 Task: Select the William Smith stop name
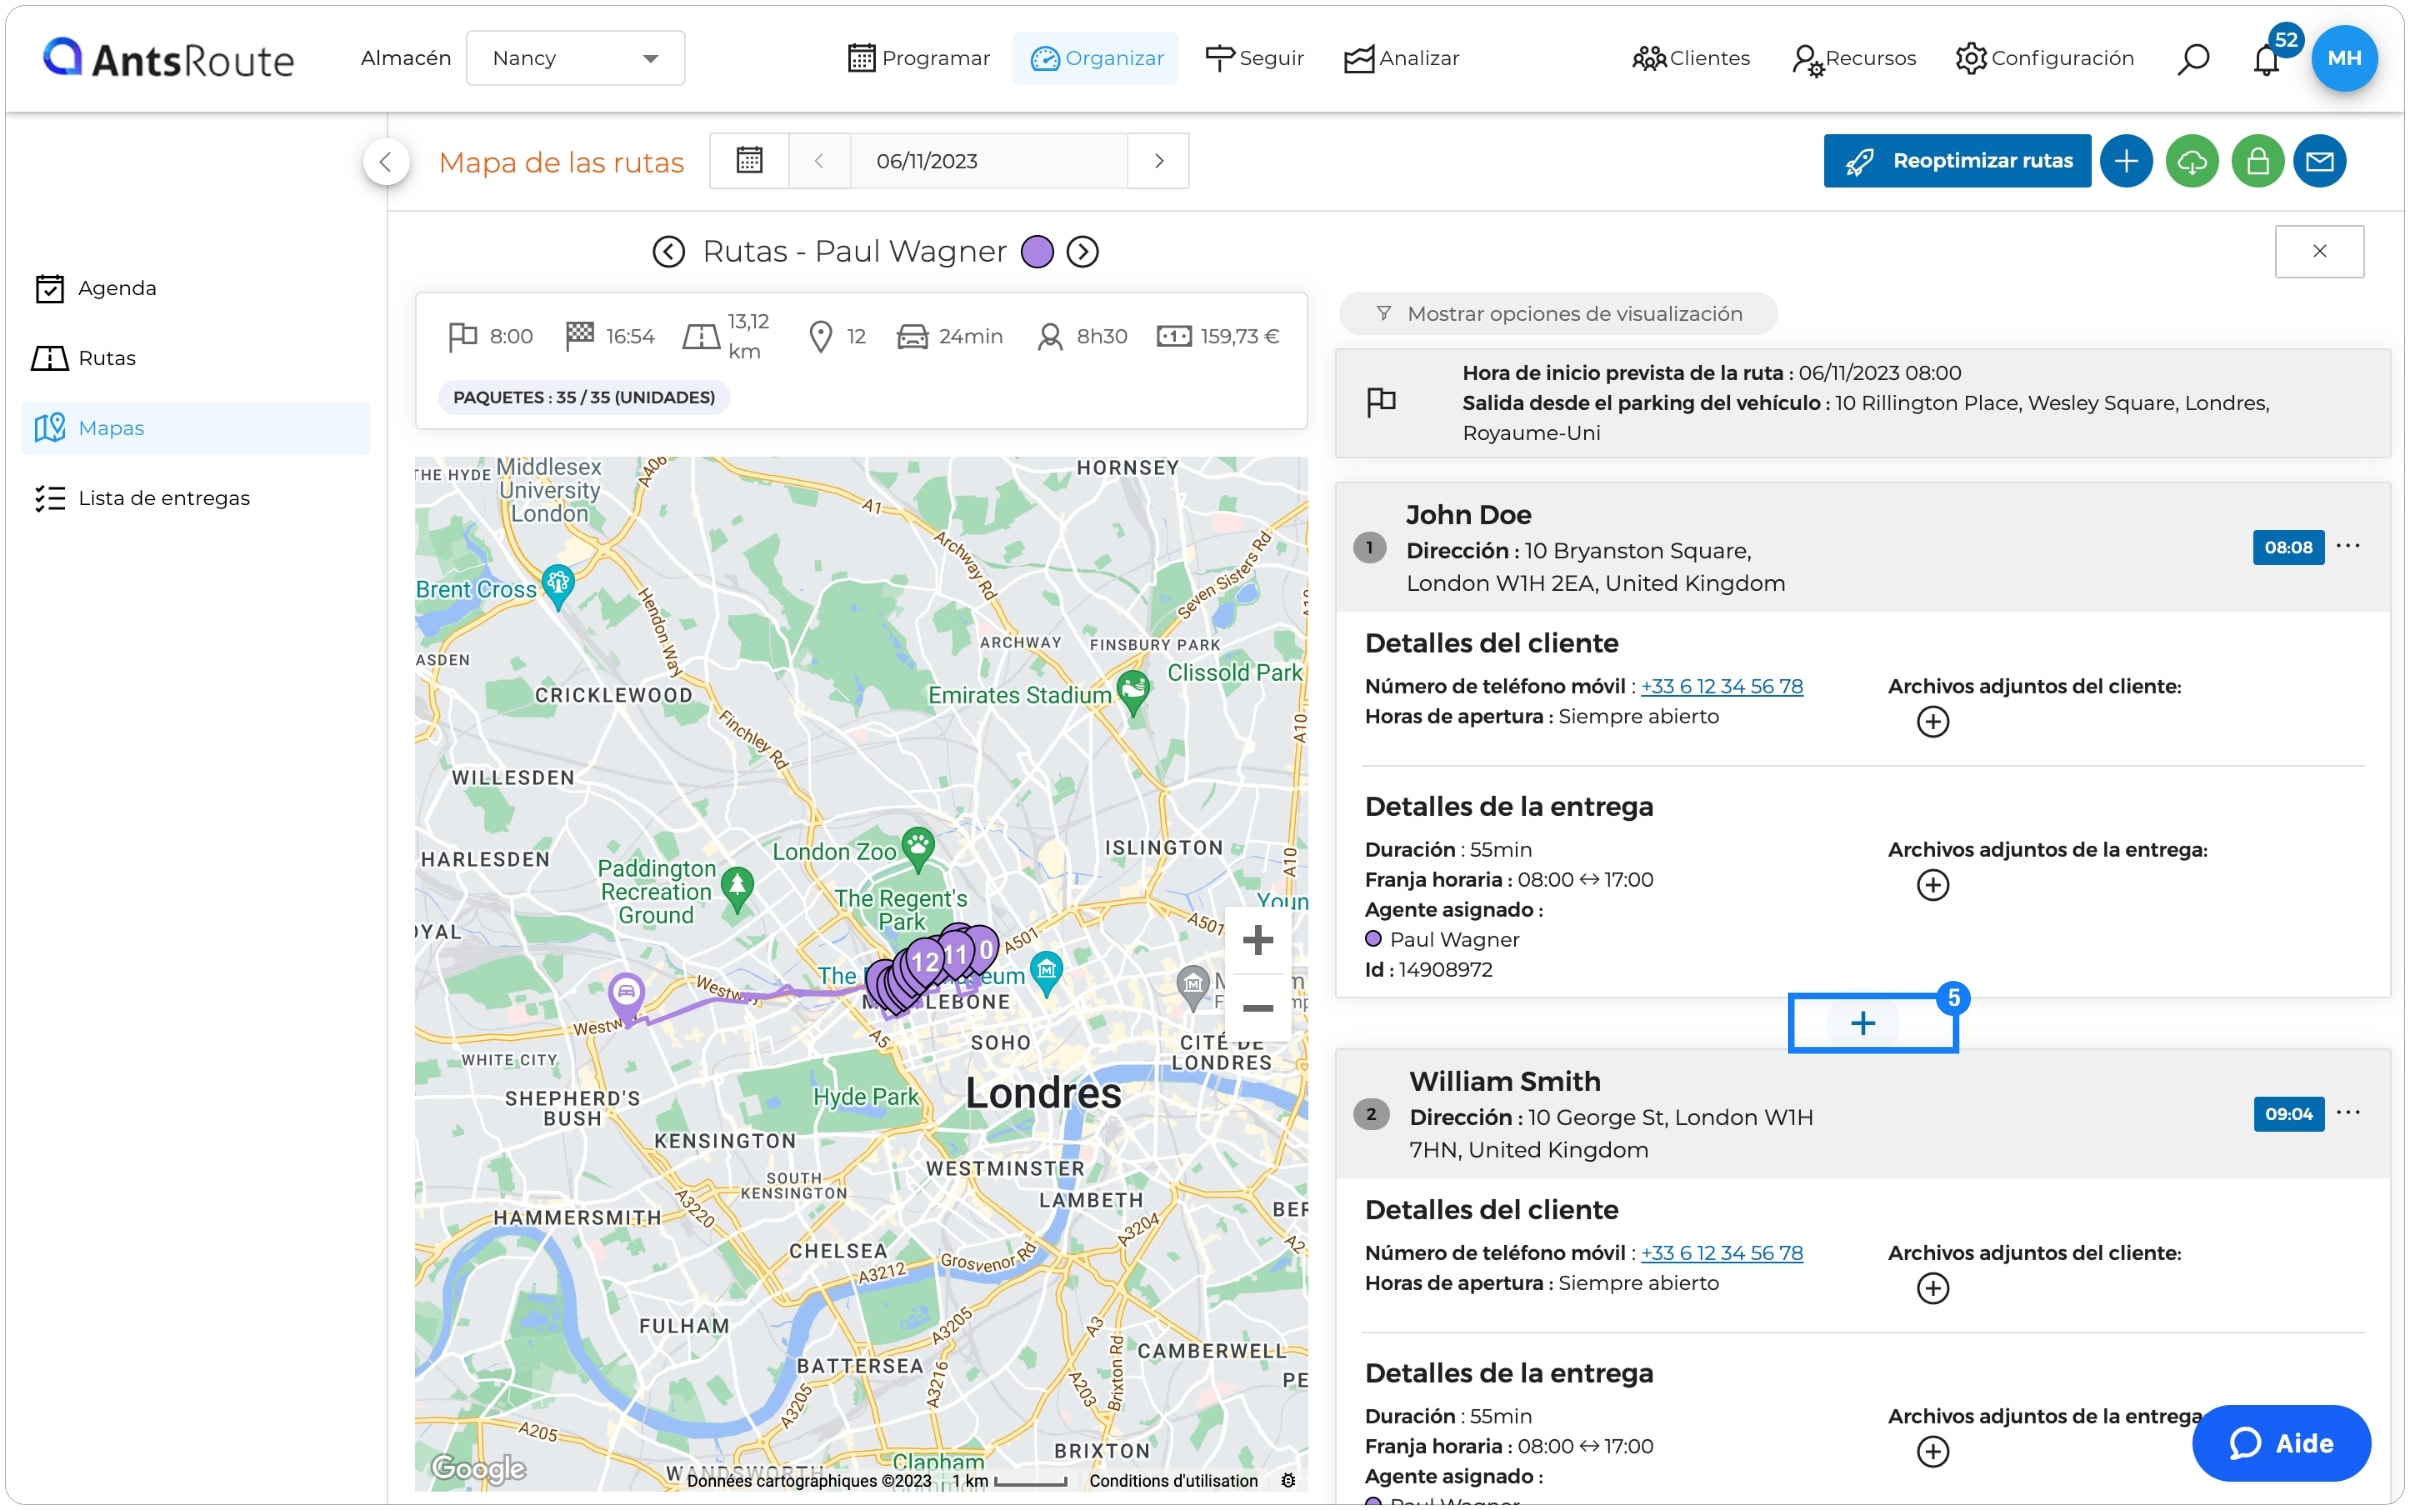[x=1504, y=1082]
